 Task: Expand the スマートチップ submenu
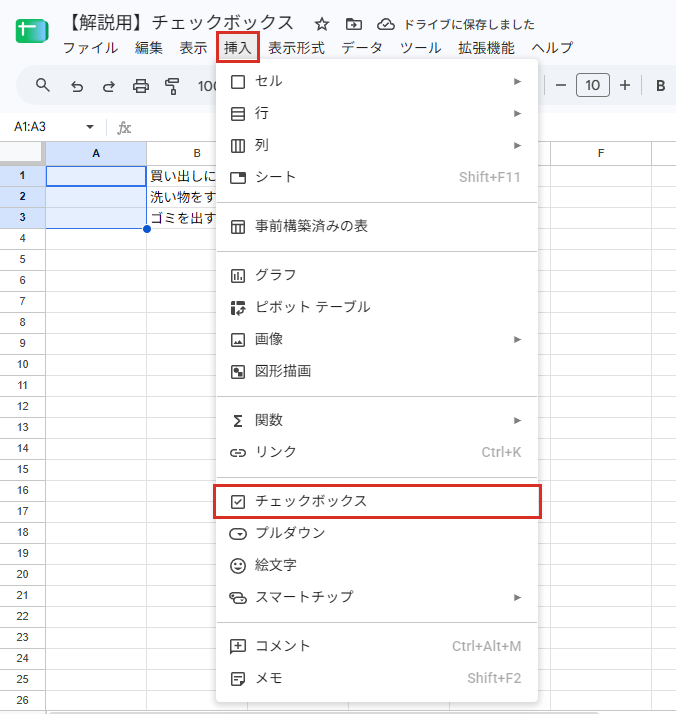[377, 597]
